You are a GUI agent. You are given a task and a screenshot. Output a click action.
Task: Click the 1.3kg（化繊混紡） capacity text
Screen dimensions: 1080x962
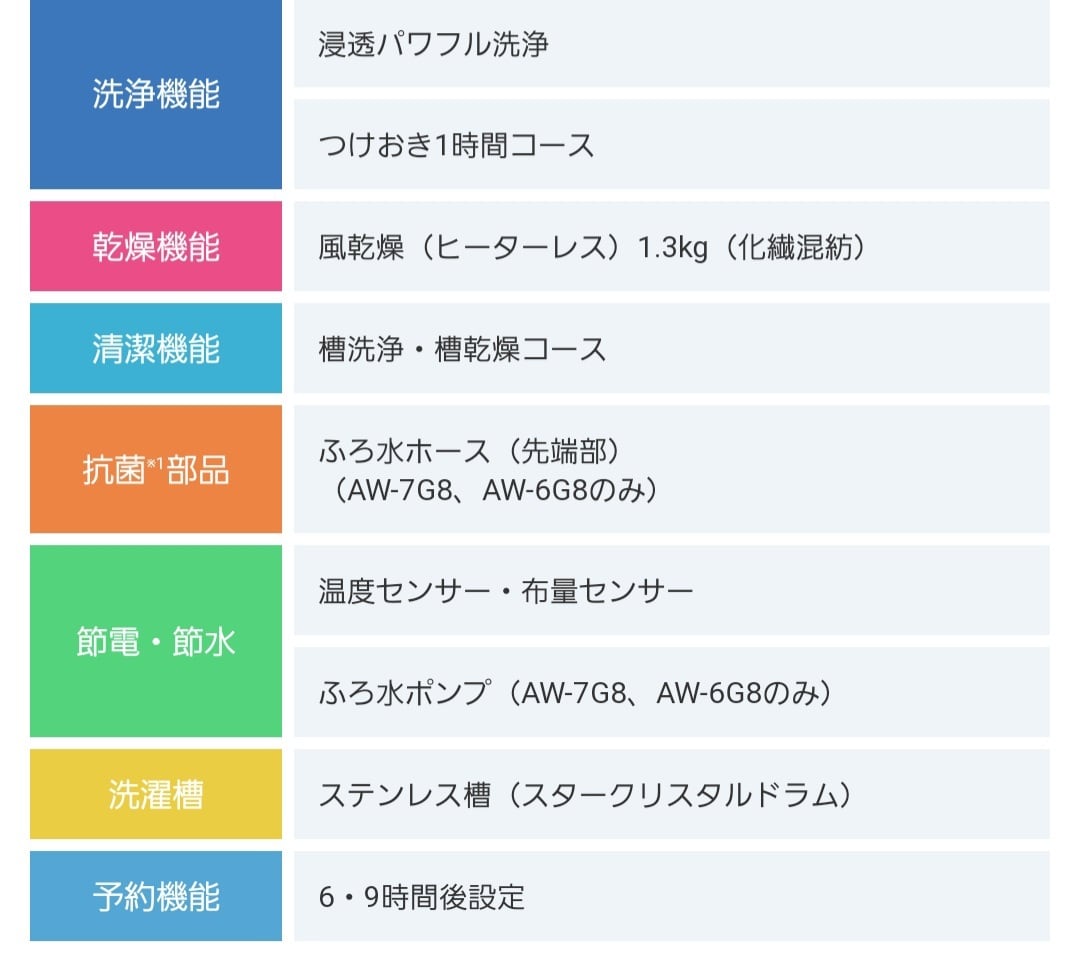[751, 247]
